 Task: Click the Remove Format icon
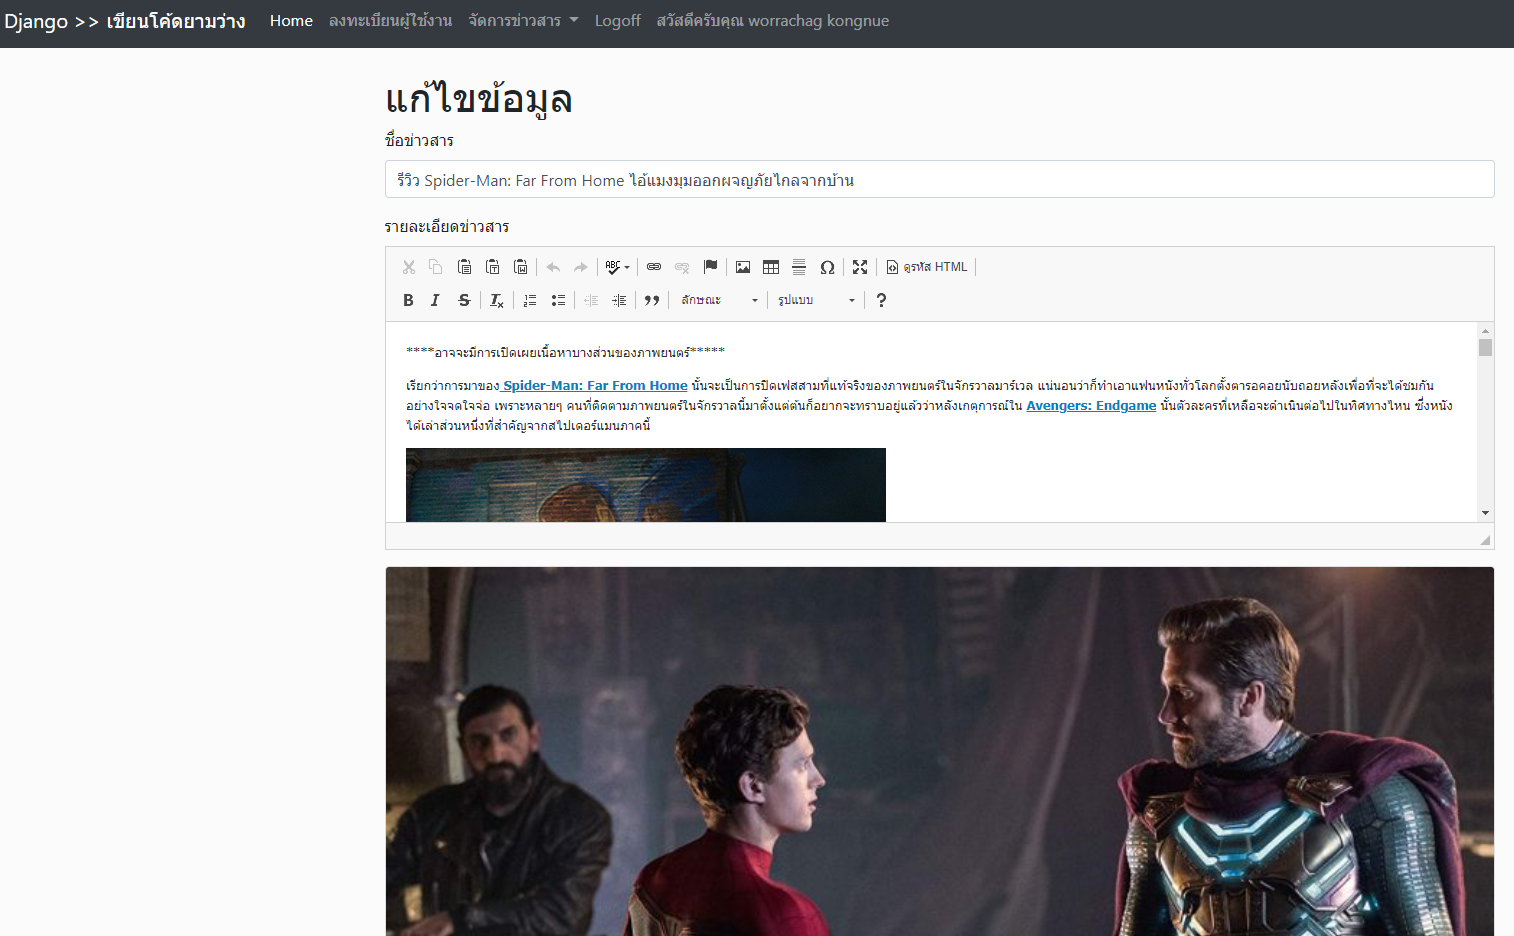tap(497, 300)
